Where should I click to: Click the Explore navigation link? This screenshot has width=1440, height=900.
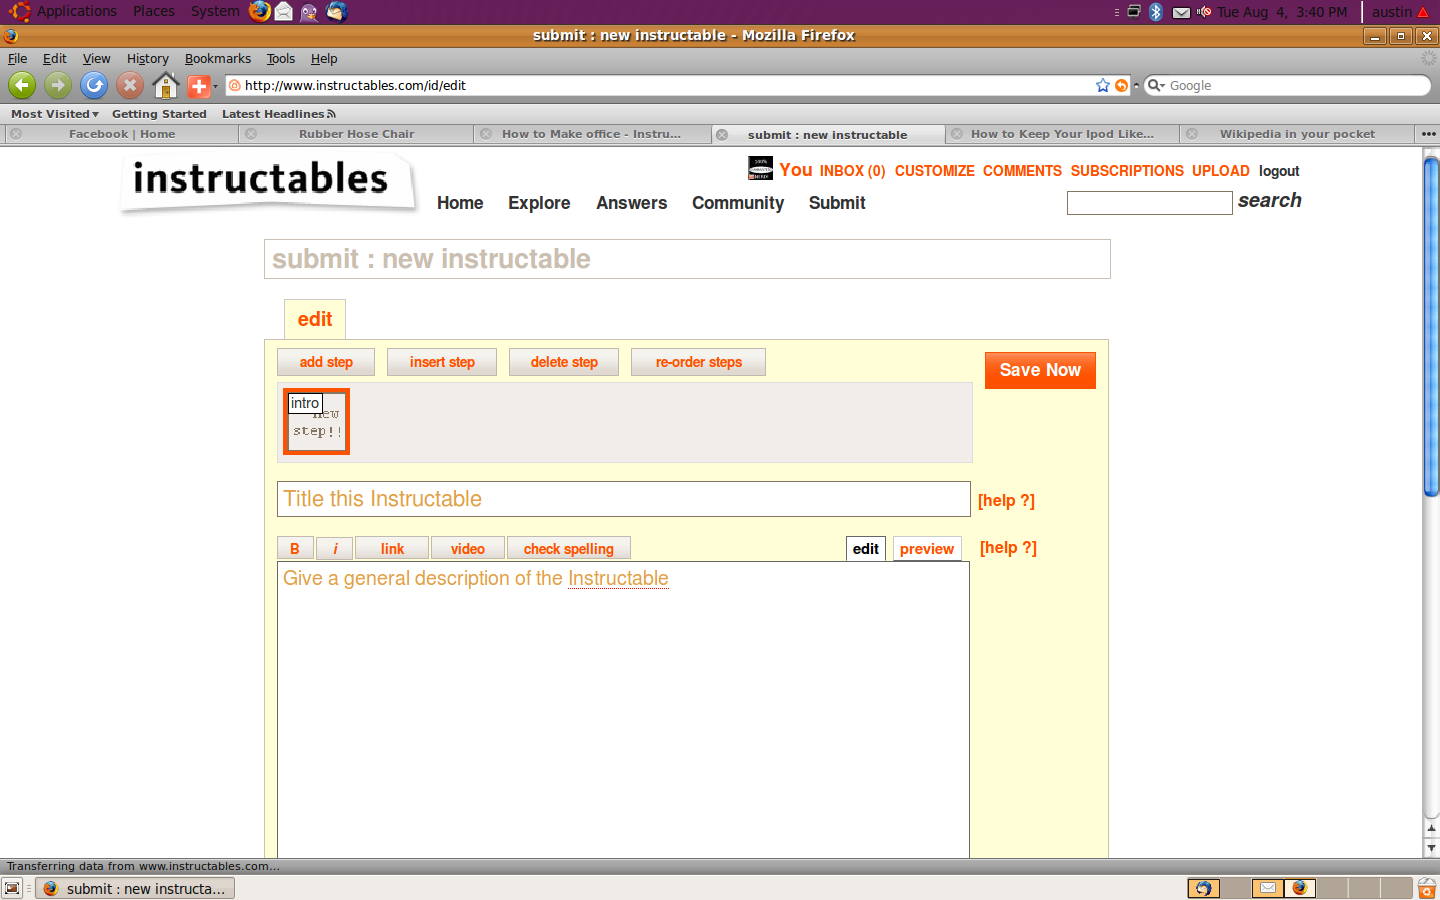[539, 203]
